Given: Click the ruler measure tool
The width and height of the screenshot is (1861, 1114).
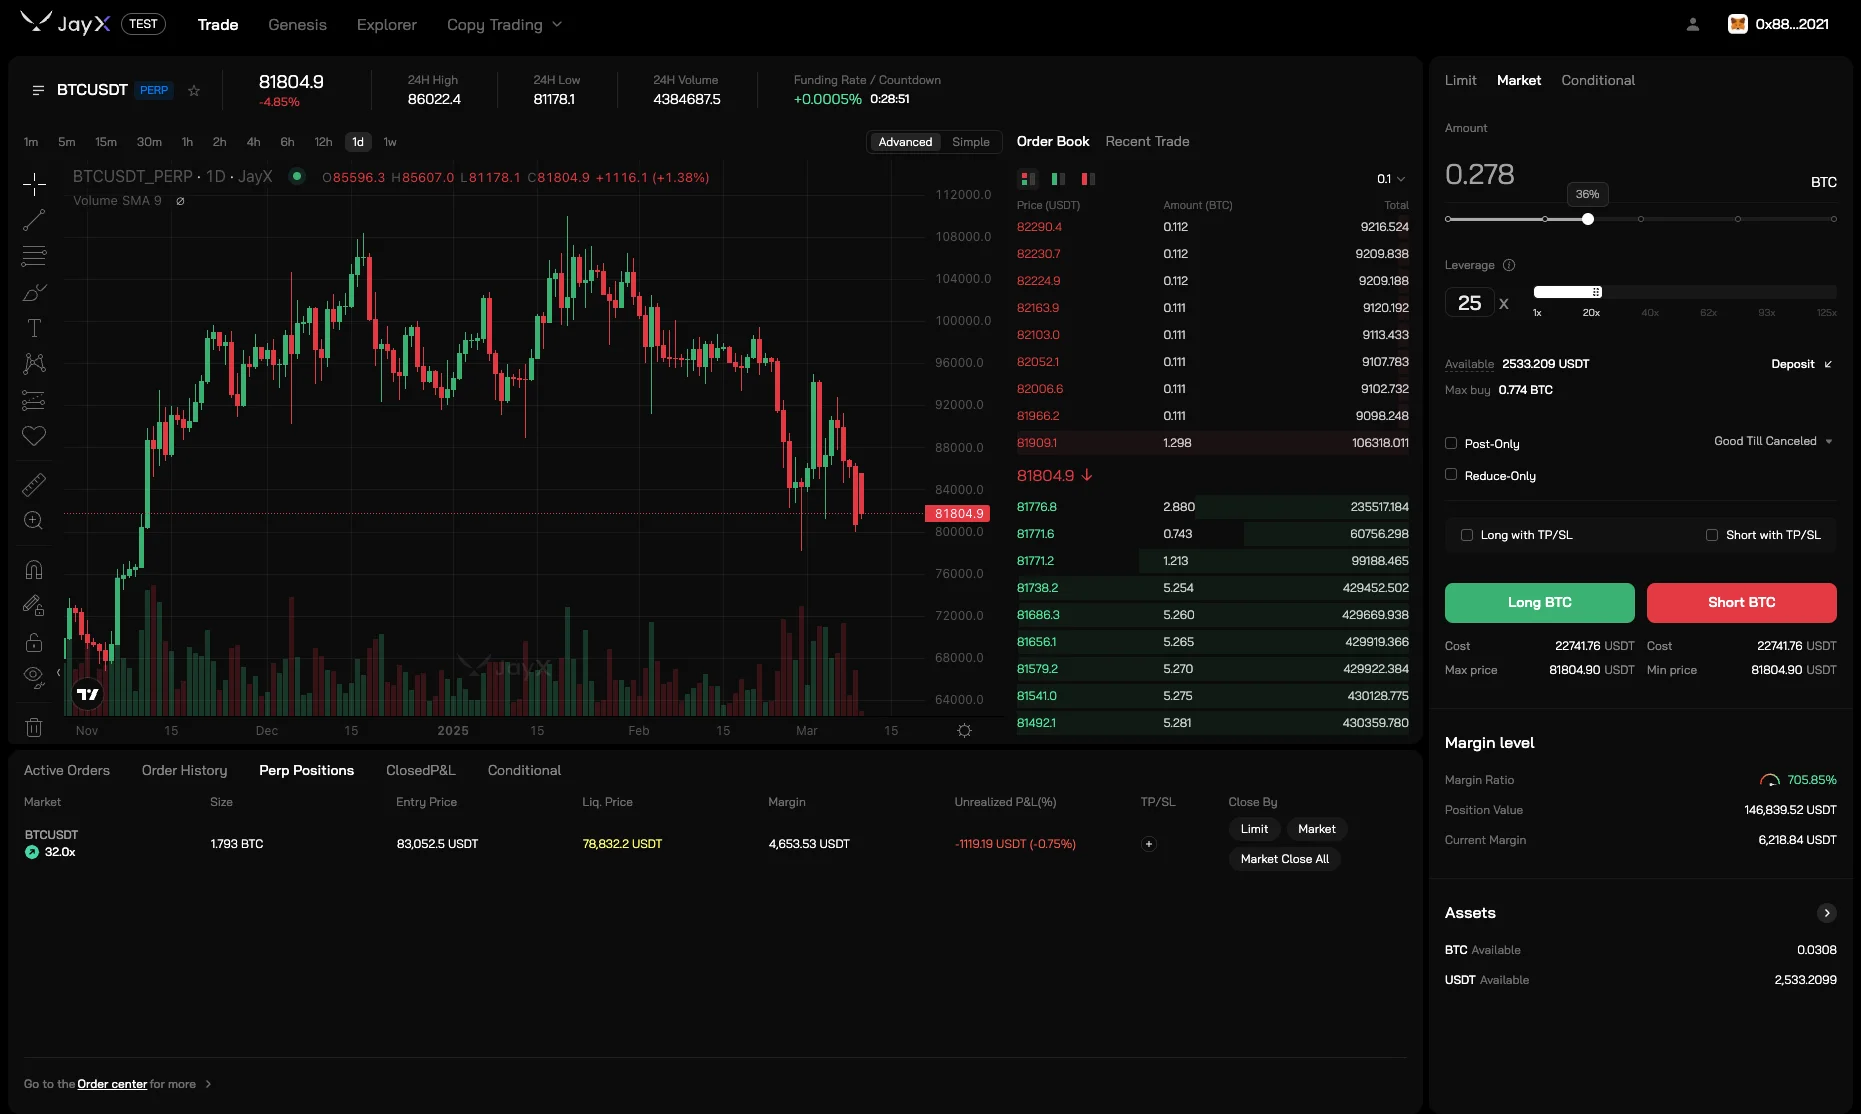Looking at the screenshot, I should (x=34, y=485).
